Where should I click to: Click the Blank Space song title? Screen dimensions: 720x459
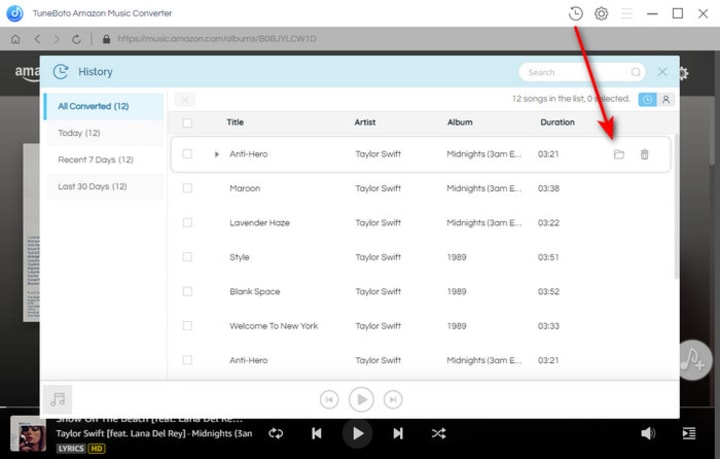click(x=254, y=291)
